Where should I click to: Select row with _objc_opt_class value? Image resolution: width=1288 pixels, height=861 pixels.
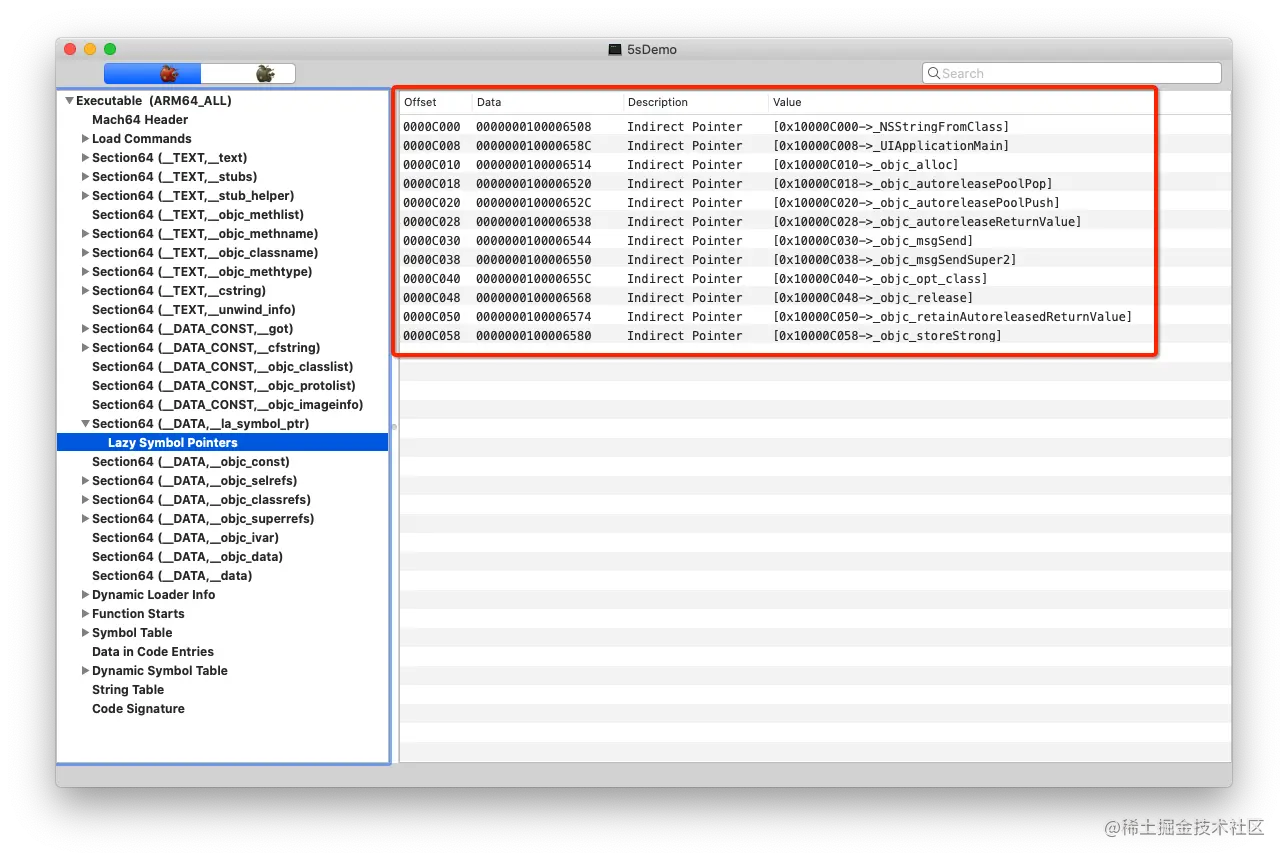[815, 279]
